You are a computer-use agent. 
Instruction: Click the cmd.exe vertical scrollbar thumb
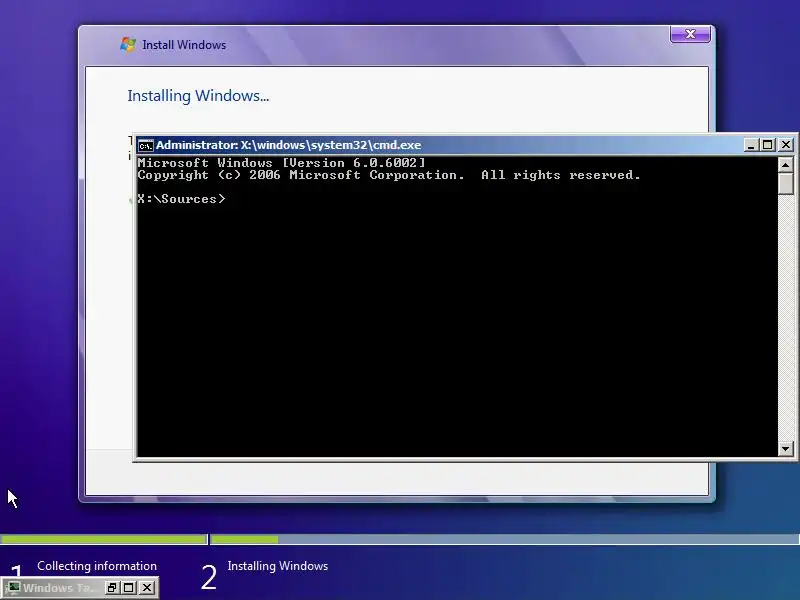tap(785, 183)
